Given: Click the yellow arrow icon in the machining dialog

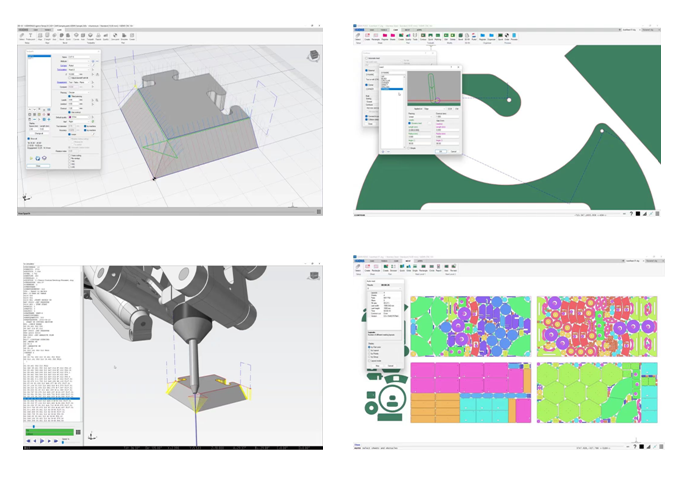Looking at the screenshot, I should coord(32,159).
